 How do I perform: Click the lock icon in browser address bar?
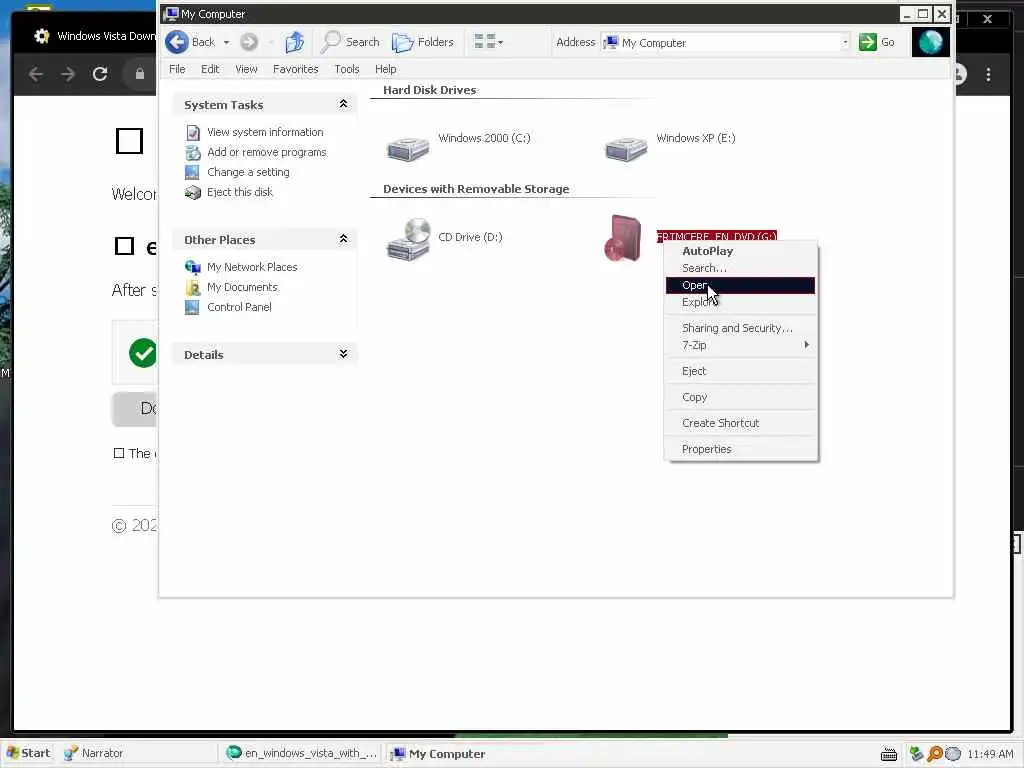(139, 74)
